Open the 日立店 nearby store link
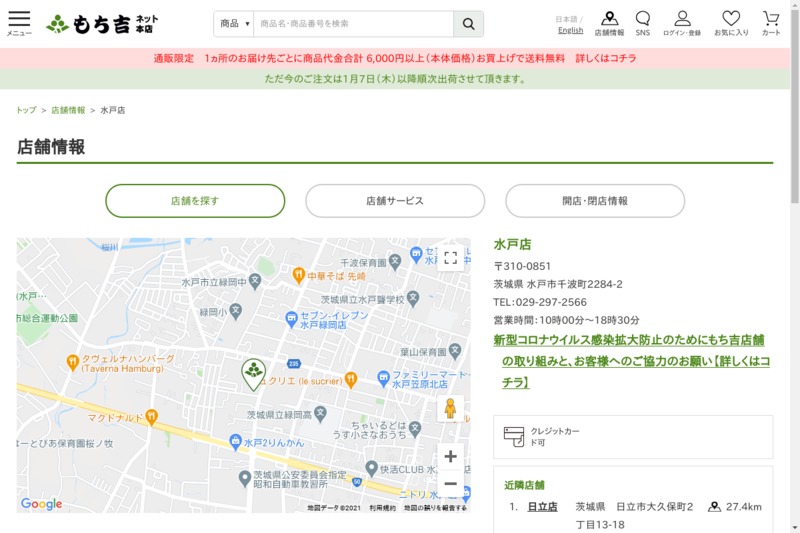800x533 pixels. (542, 507)
